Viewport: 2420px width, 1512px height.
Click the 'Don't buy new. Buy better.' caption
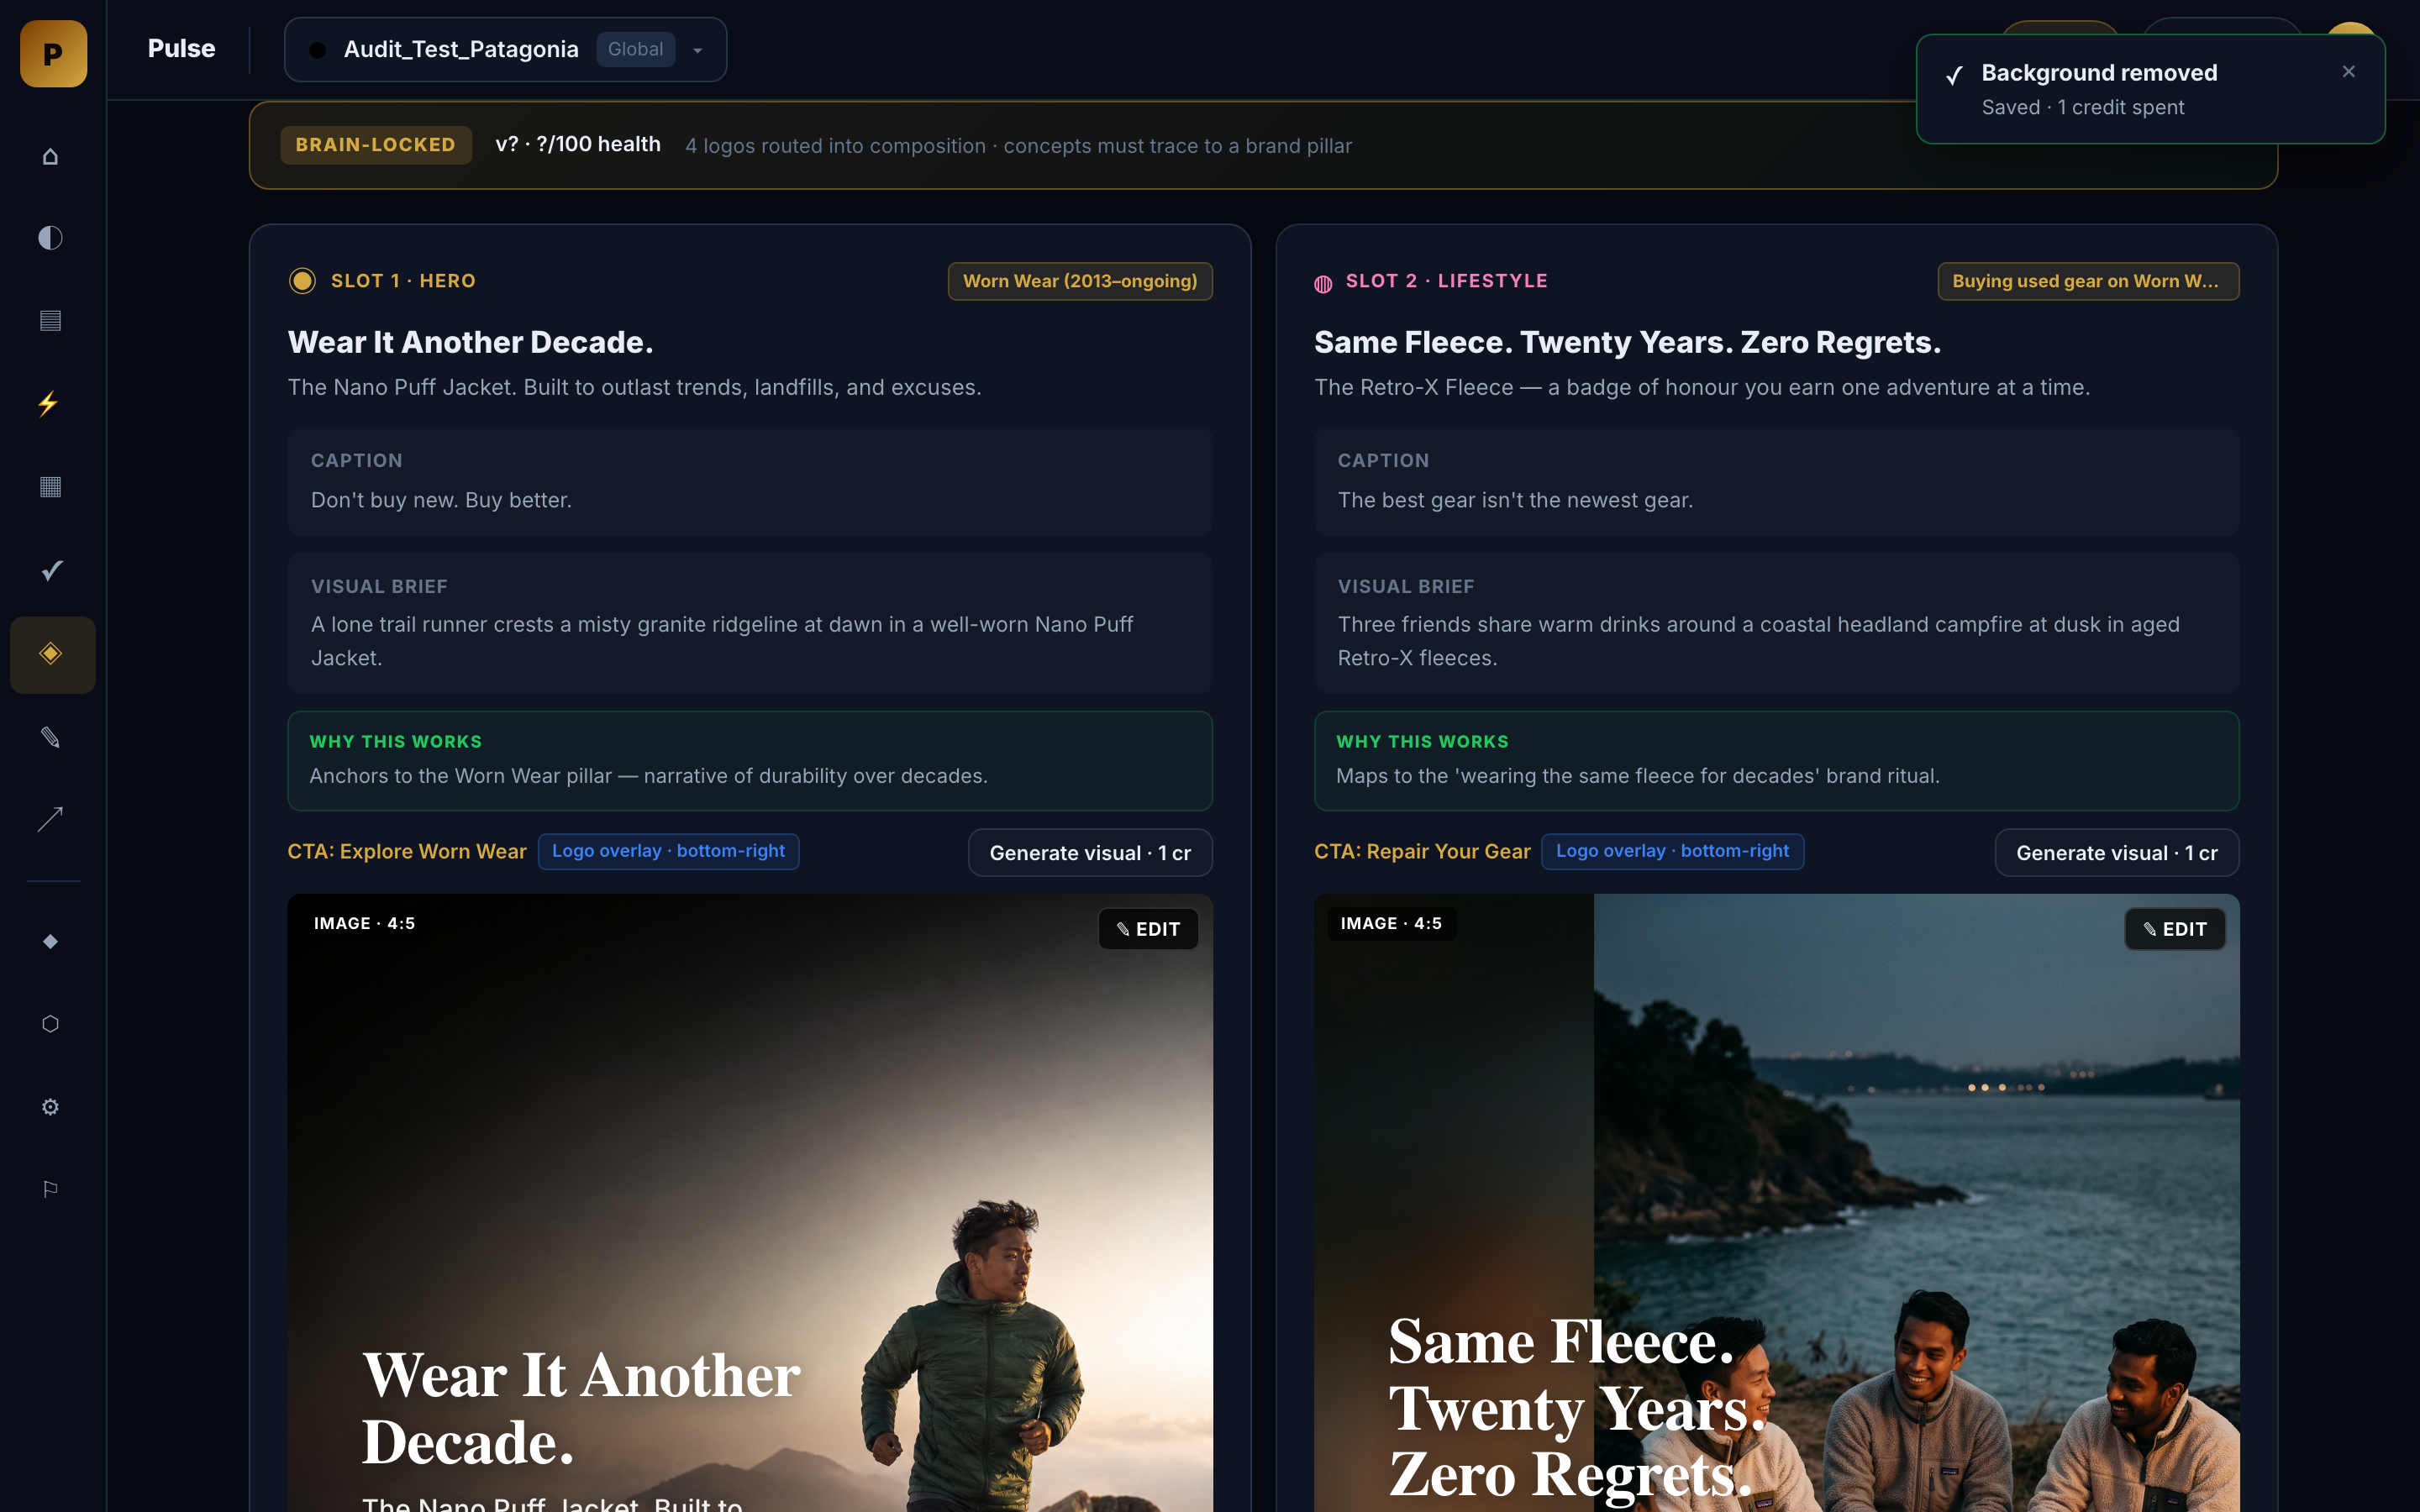(441, 500)
